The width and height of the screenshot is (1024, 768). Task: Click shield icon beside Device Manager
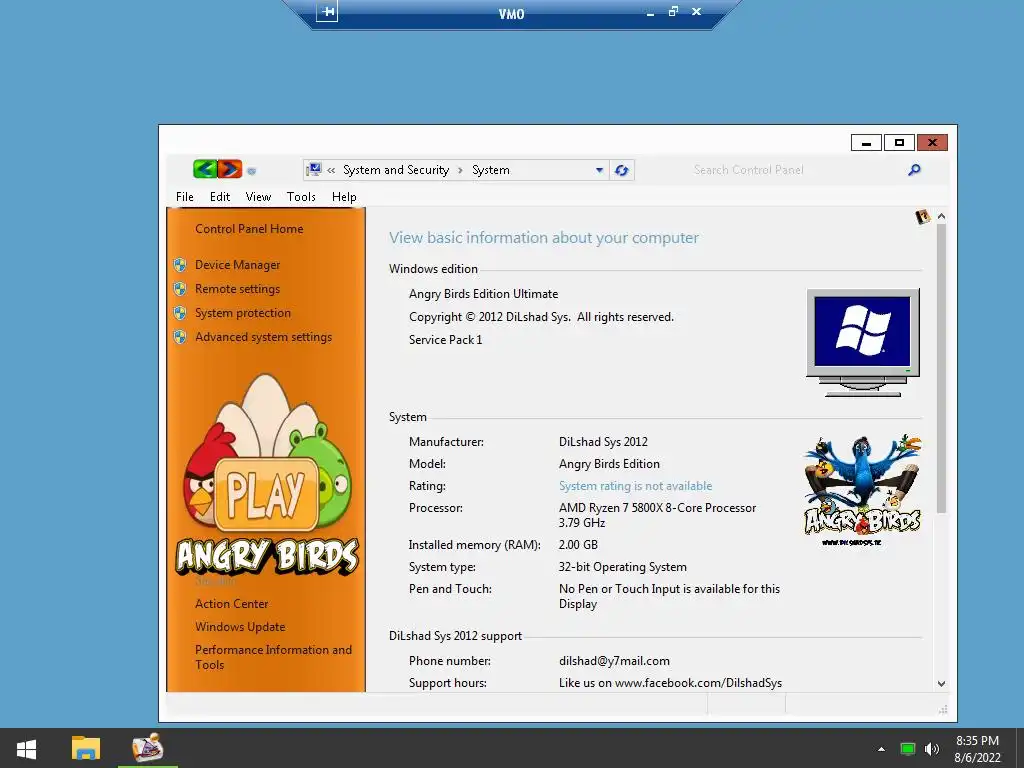[180, 265]
